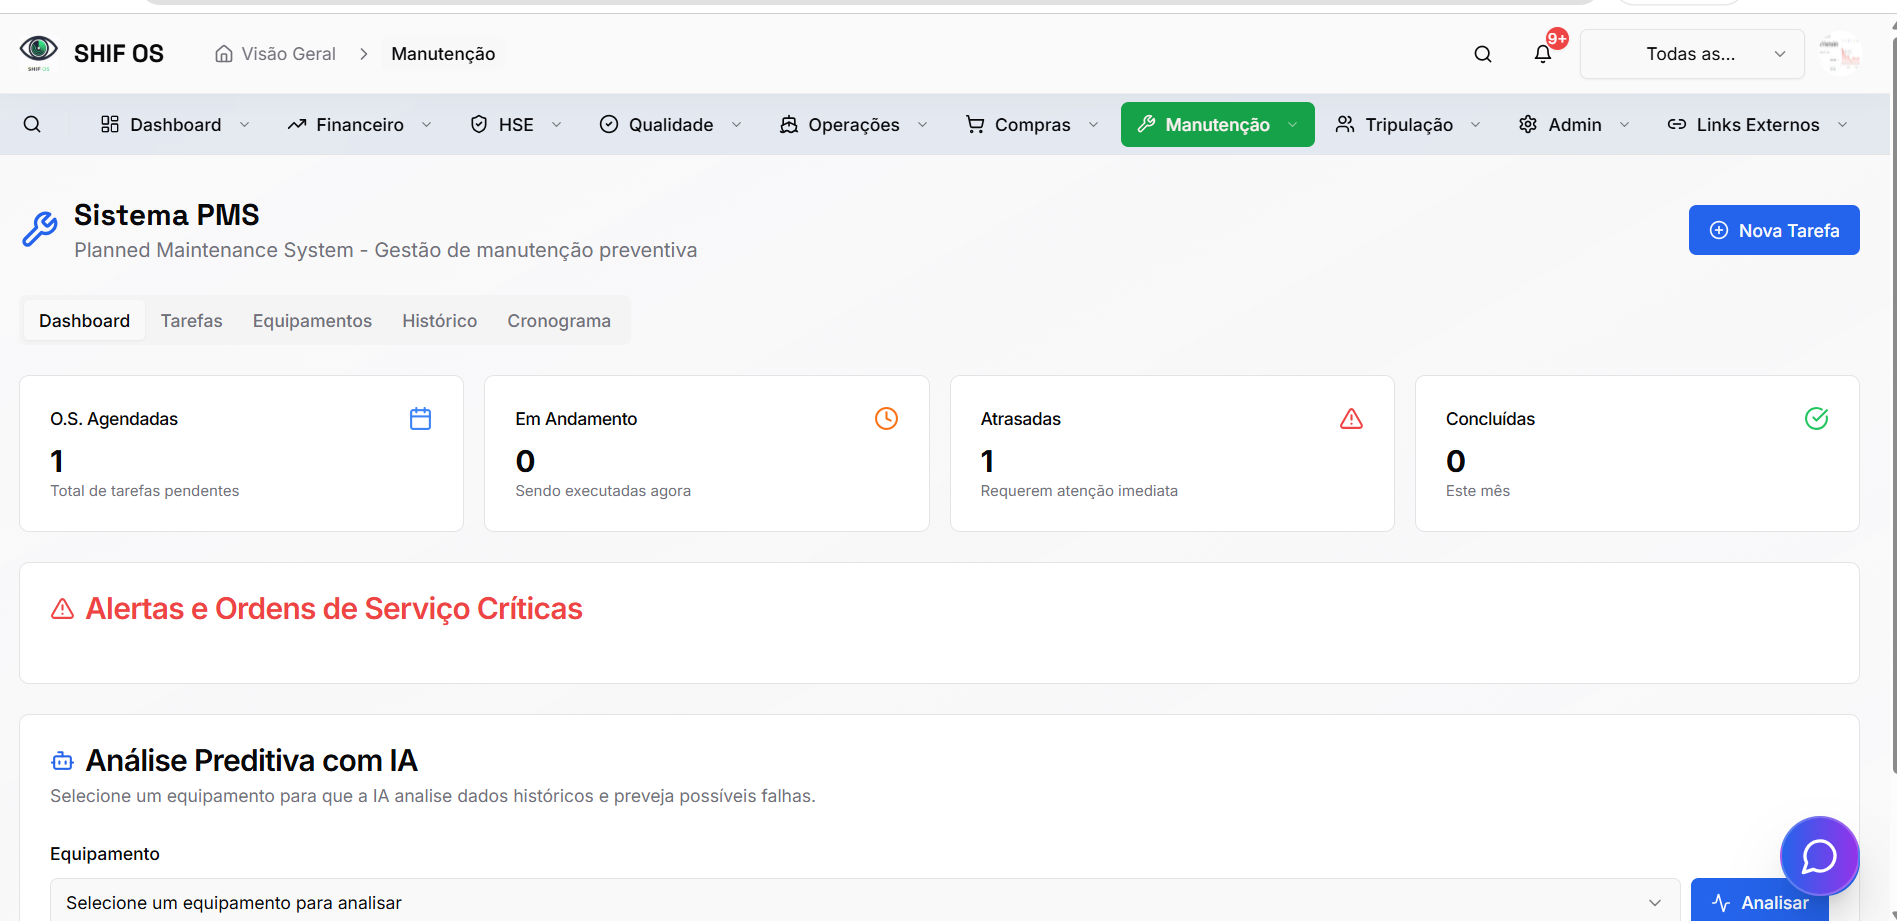
Task: Open the Visão Geral breadcrumb link
Action: point(286,53)
